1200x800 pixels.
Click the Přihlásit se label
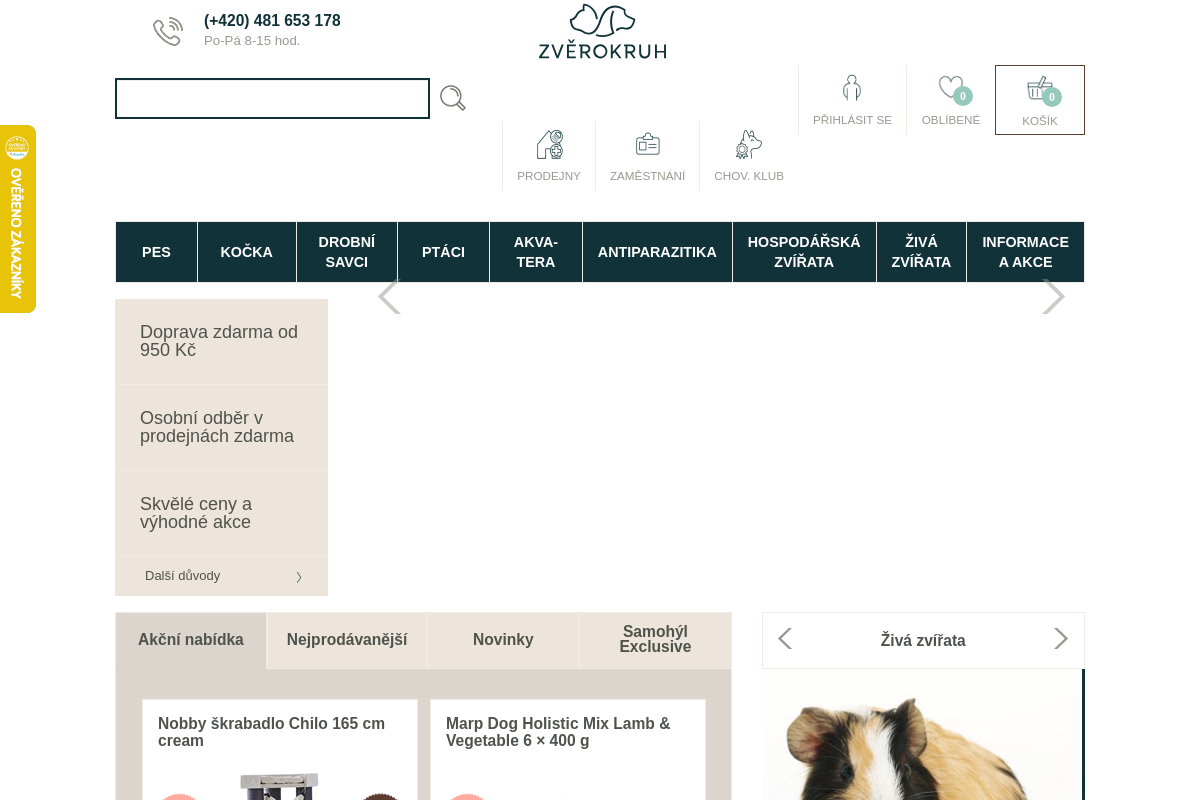(x=852, y=120)
